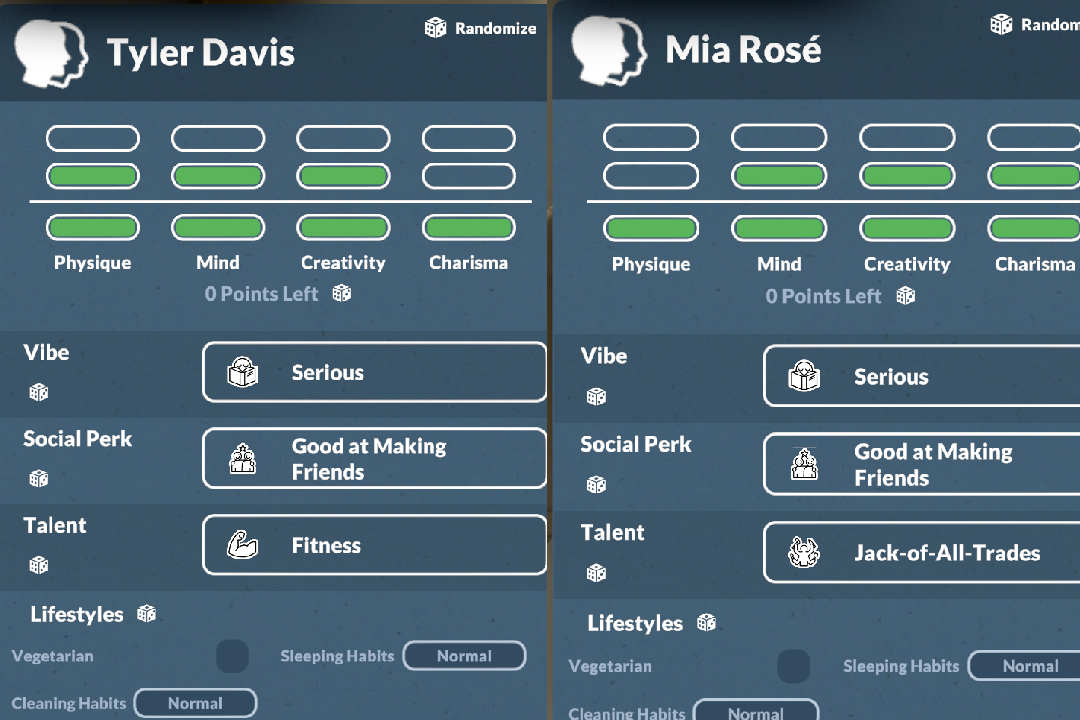Set Tyler Davis Mind to middle level
1080x720 pixels.
[218, 176]
